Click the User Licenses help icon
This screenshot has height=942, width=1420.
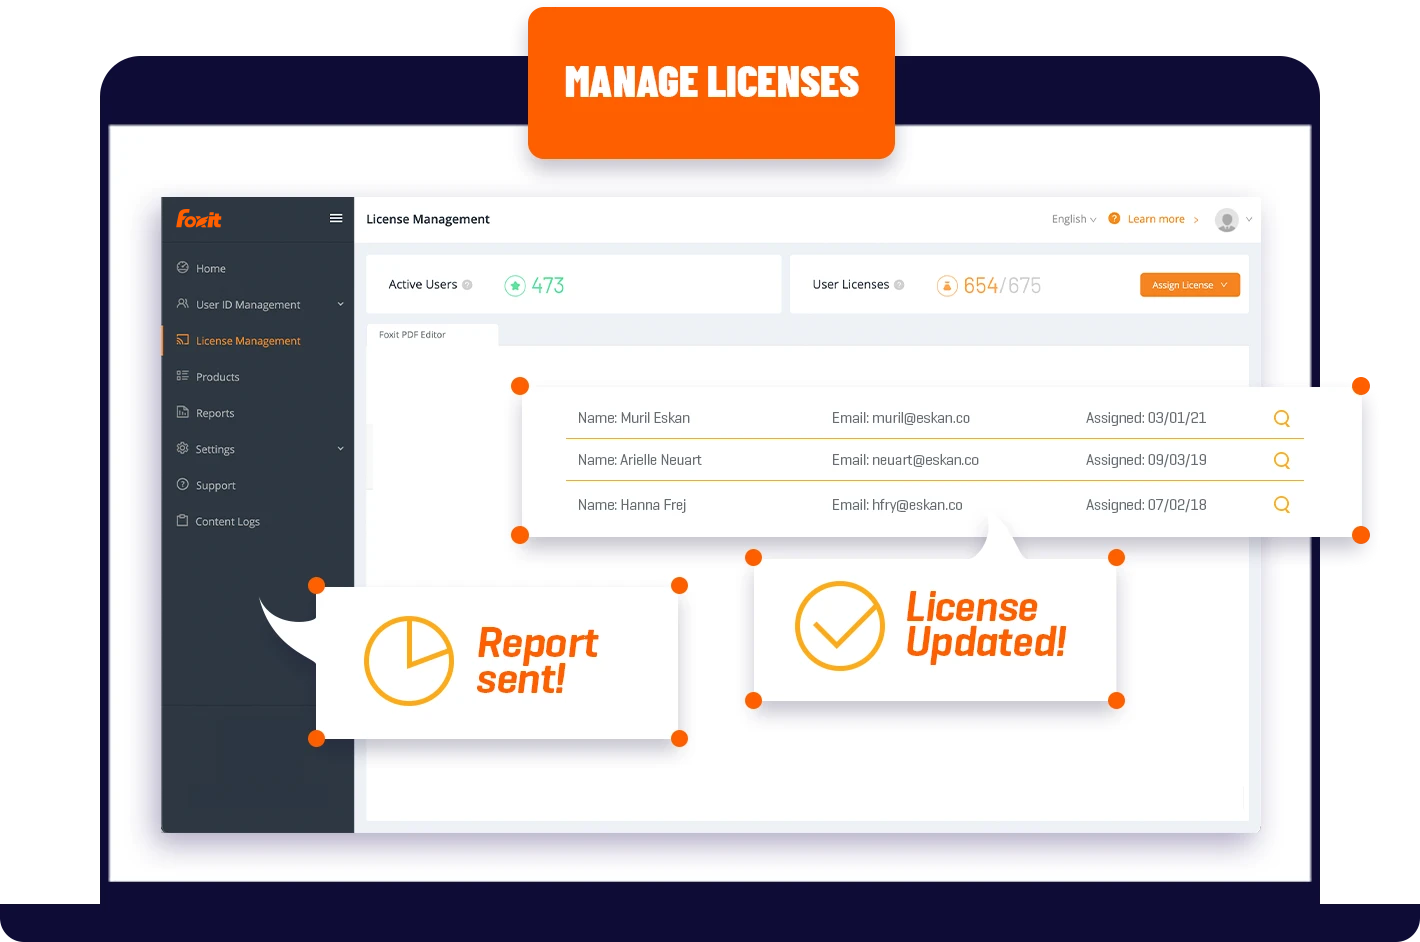coord(899,285)
